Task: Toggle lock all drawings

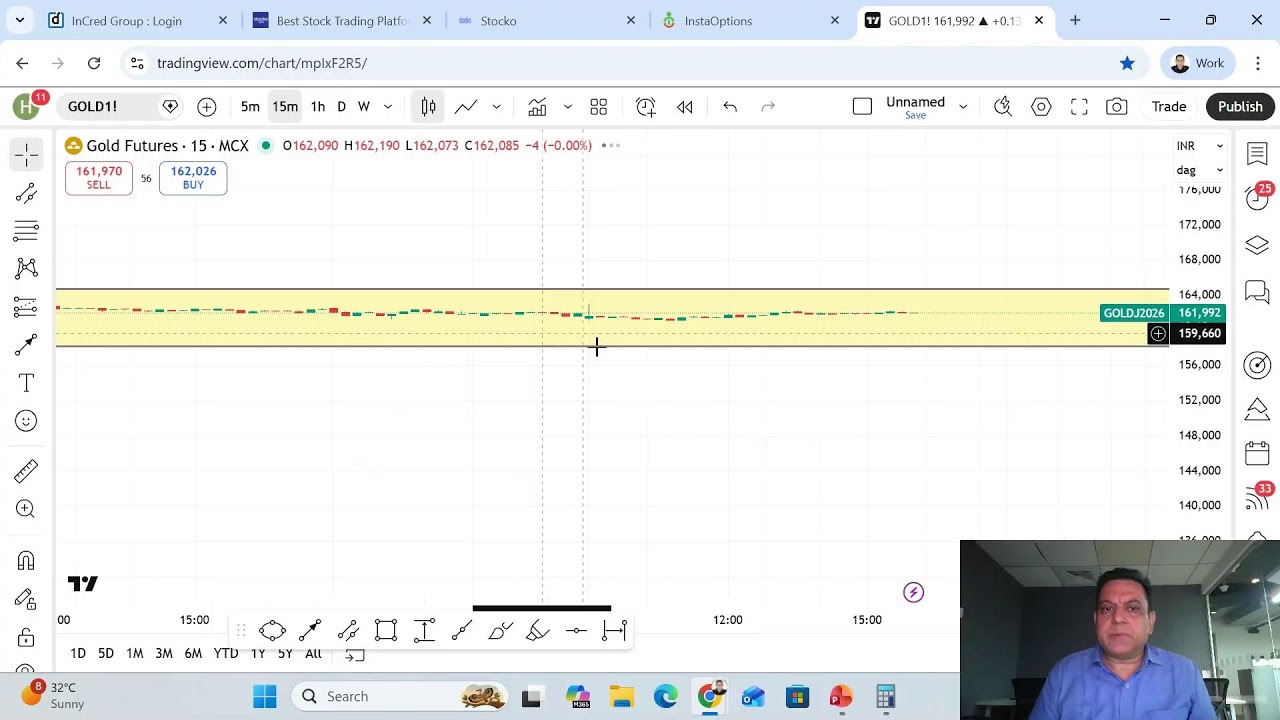Action: tap(26, 638)
